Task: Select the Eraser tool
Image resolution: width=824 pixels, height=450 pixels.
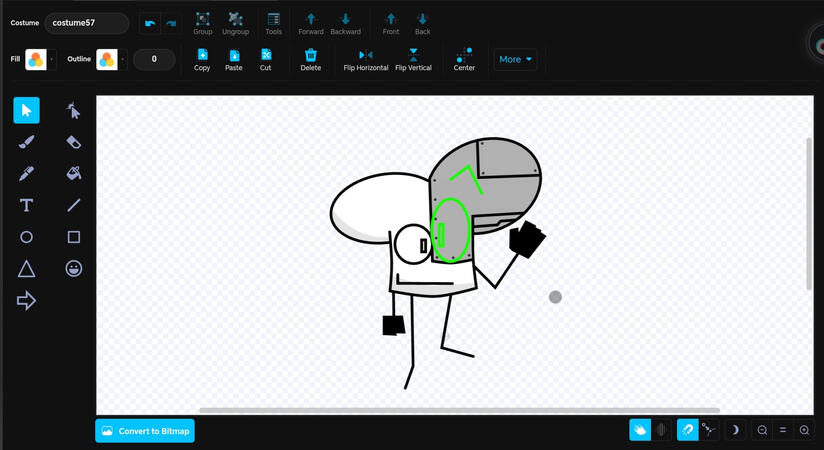Action: click(74, 142)
